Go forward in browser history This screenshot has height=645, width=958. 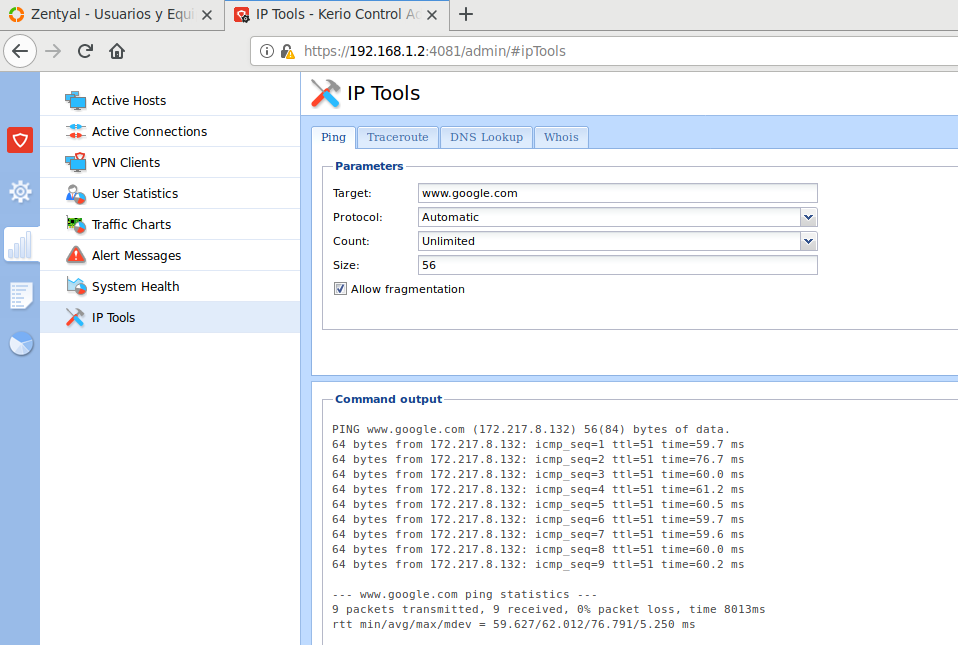pyautogui.click(x=53, y=51)
